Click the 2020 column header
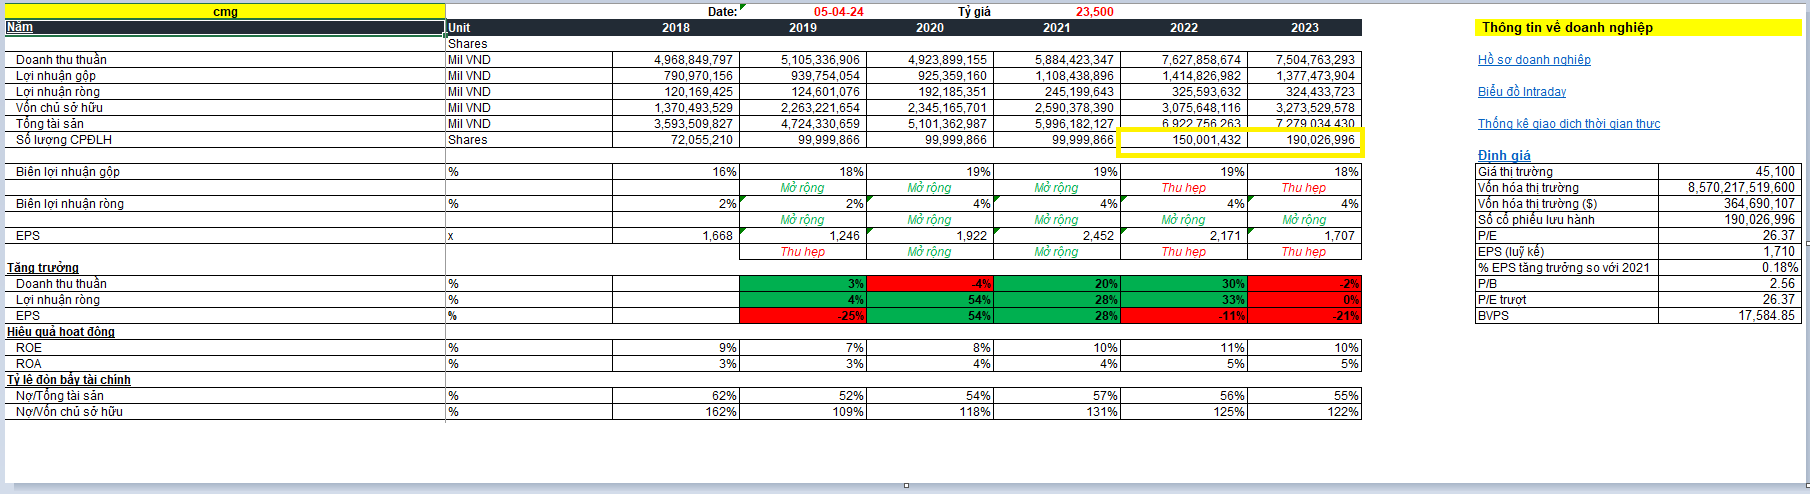Viewport: 1810px width, 494px height. pos(930,28)
